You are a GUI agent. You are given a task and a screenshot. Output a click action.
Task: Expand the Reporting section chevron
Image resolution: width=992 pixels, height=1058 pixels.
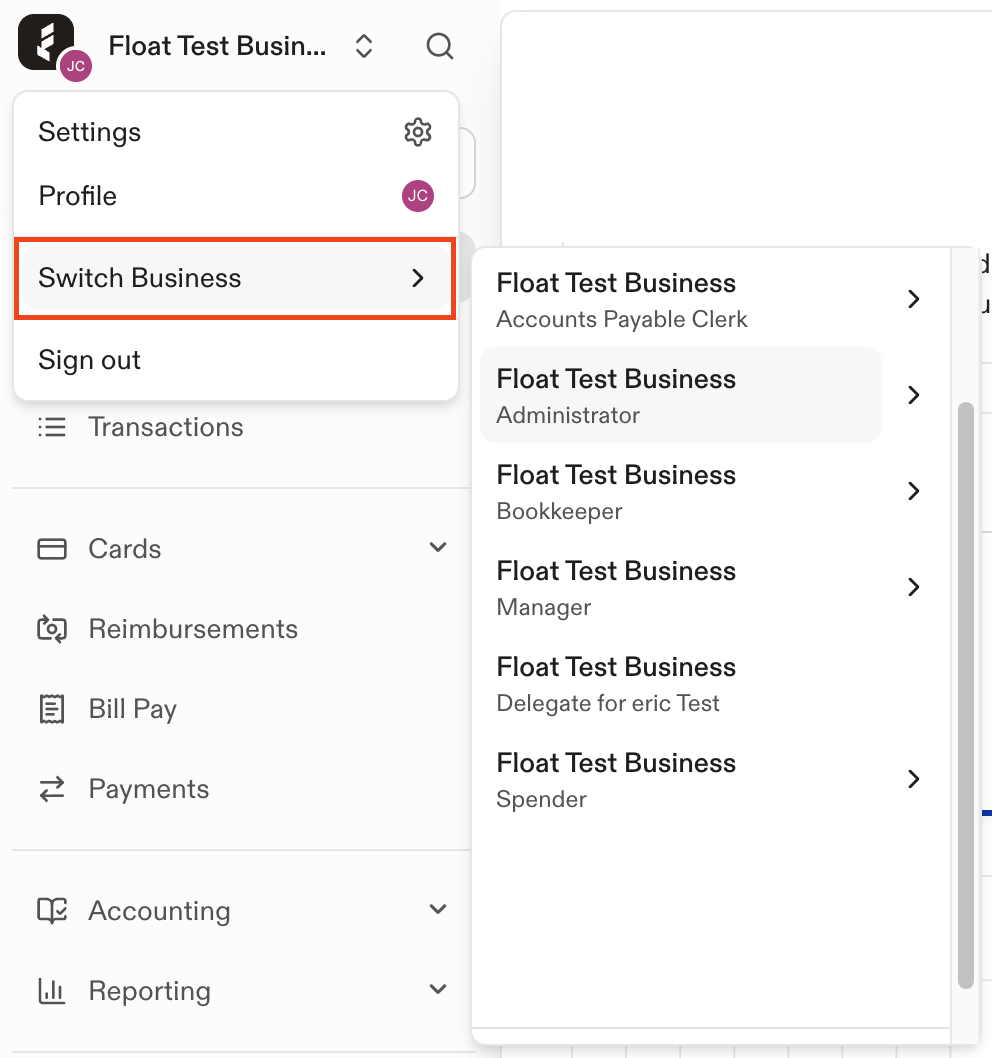pos(438,989)
